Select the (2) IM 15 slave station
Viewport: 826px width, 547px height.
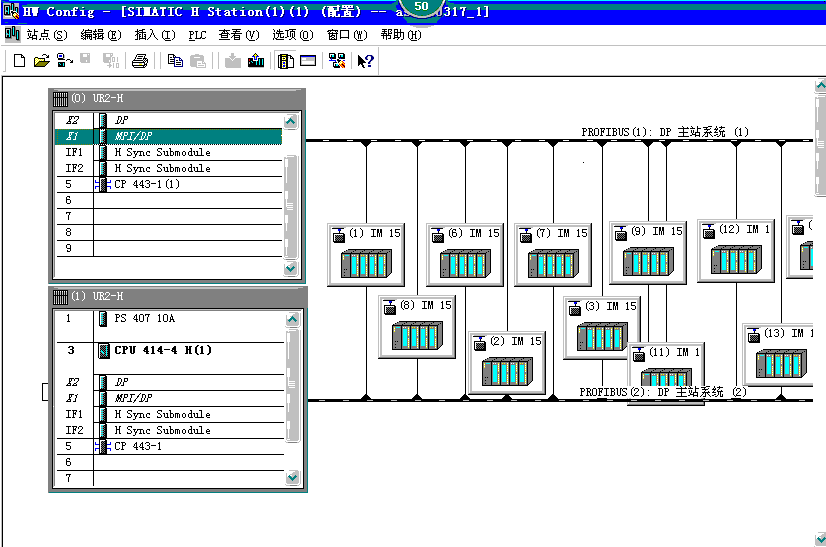pyautogui.click(x=507, y=363)
